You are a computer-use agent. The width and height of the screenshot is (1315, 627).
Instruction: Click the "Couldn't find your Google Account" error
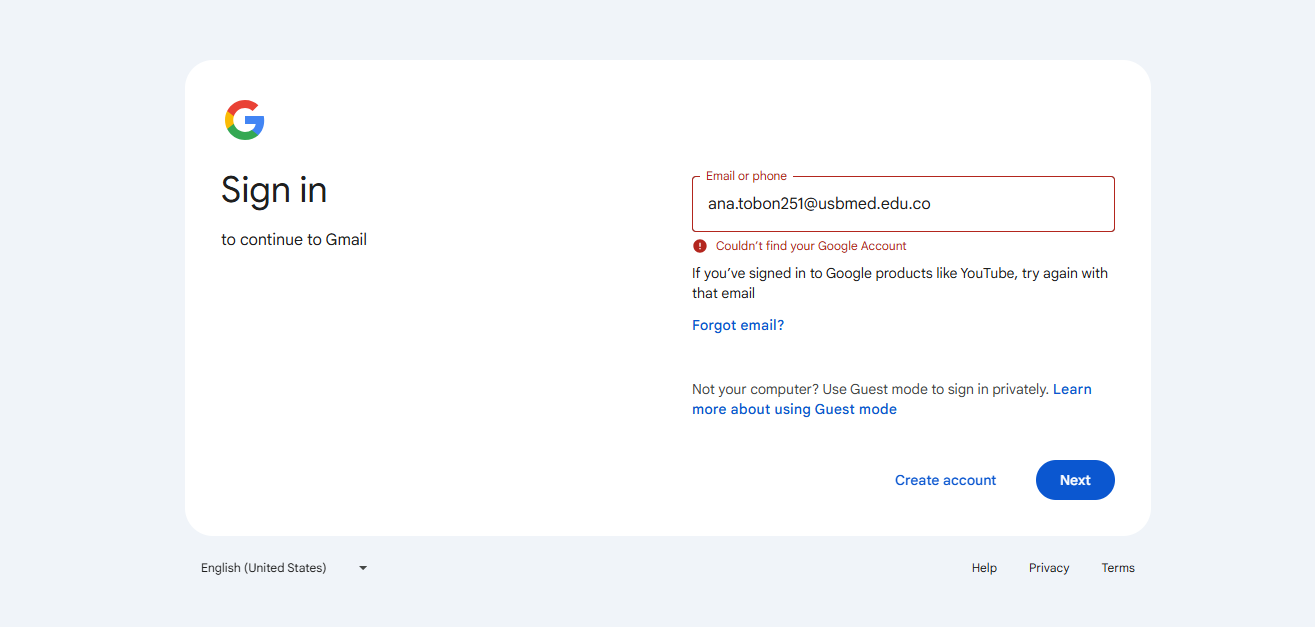pos(811,246)
